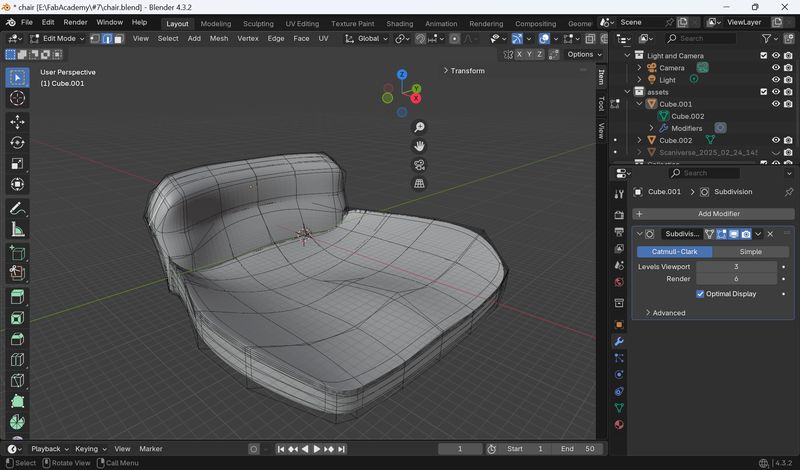Screen dimensions: 800x470
Task: Open the Global transform orientation dropdown
Action: pyautogui.click(x=366, y=39)
